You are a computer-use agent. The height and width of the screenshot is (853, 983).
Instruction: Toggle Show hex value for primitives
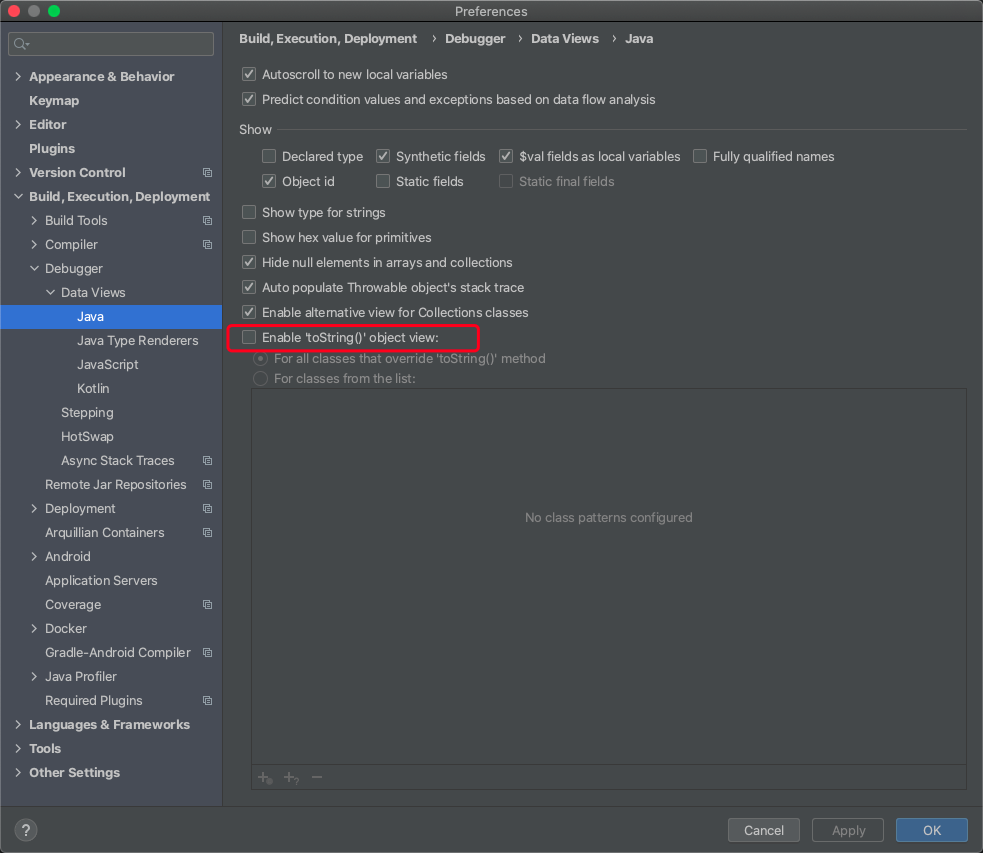pyautogui.click(x=249, y=238)
